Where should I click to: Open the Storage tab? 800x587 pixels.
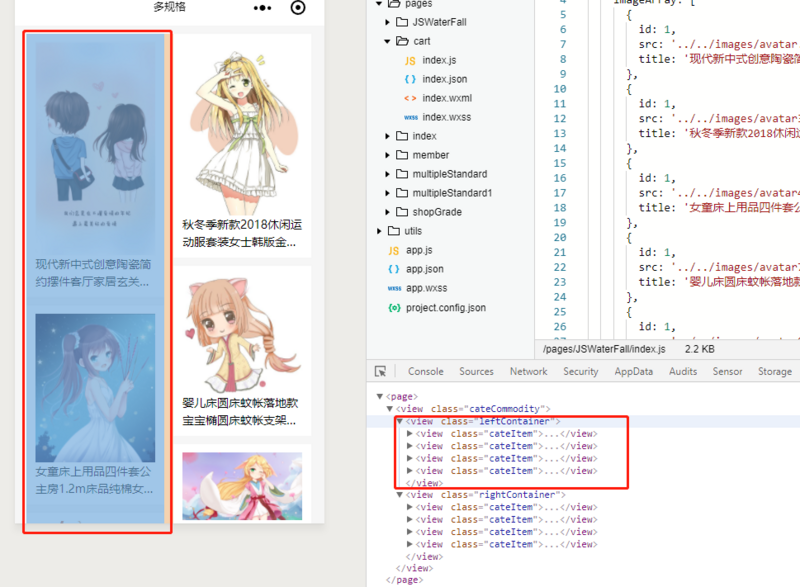click(x=775, y=372)
